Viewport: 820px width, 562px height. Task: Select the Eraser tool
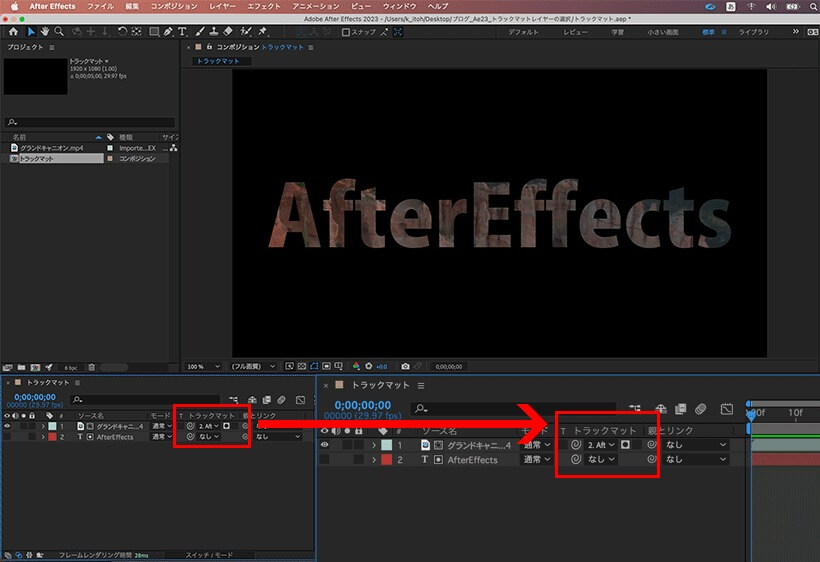pyautogui.click(x=228, y=32)
